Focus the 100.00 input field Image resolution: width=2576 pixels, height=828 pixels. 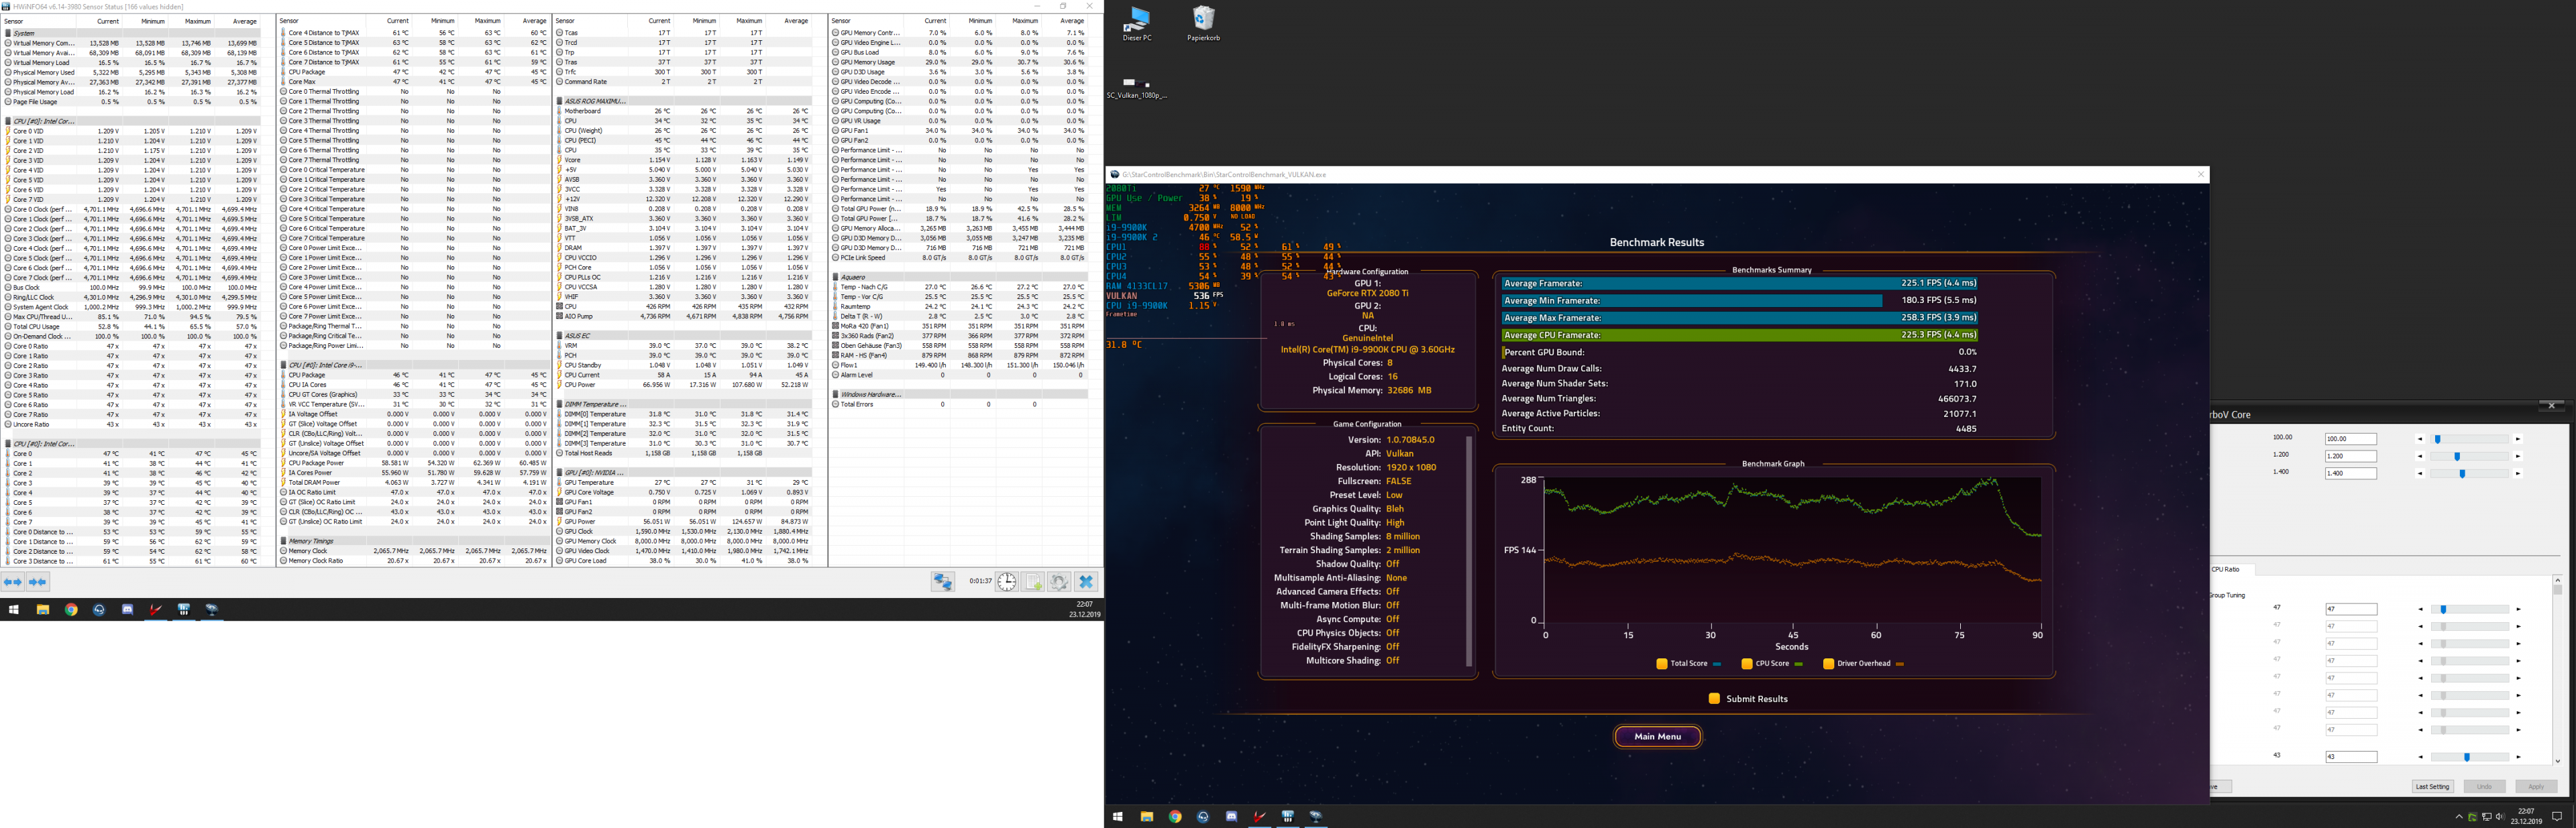click(2351, 439)
